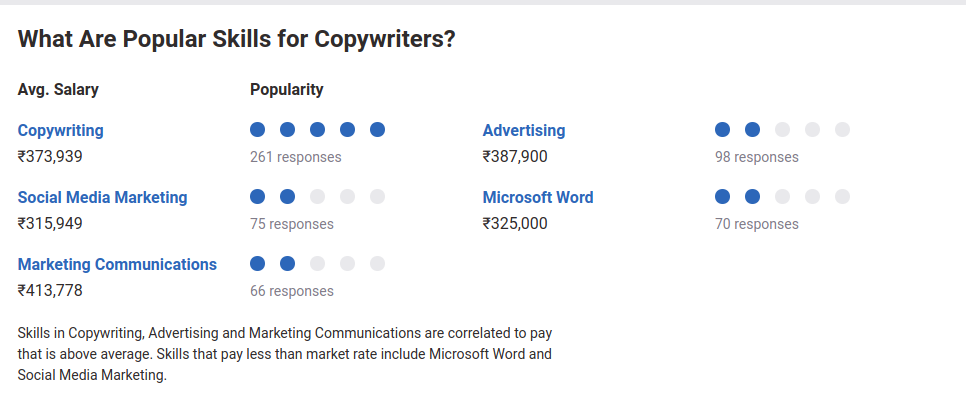Click the last grey dot for Marketing Communications
Image resolution: width=966 pixels, height=405 pixels.
tap(378, 264)
